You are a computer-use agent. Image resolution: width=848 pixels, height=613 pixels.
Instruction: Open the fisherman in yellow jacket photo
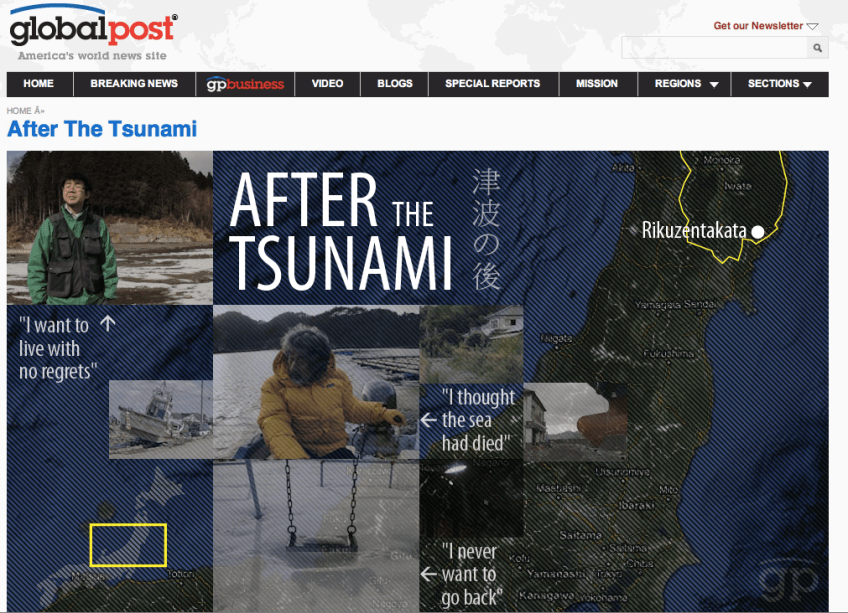tap(316, 383)
